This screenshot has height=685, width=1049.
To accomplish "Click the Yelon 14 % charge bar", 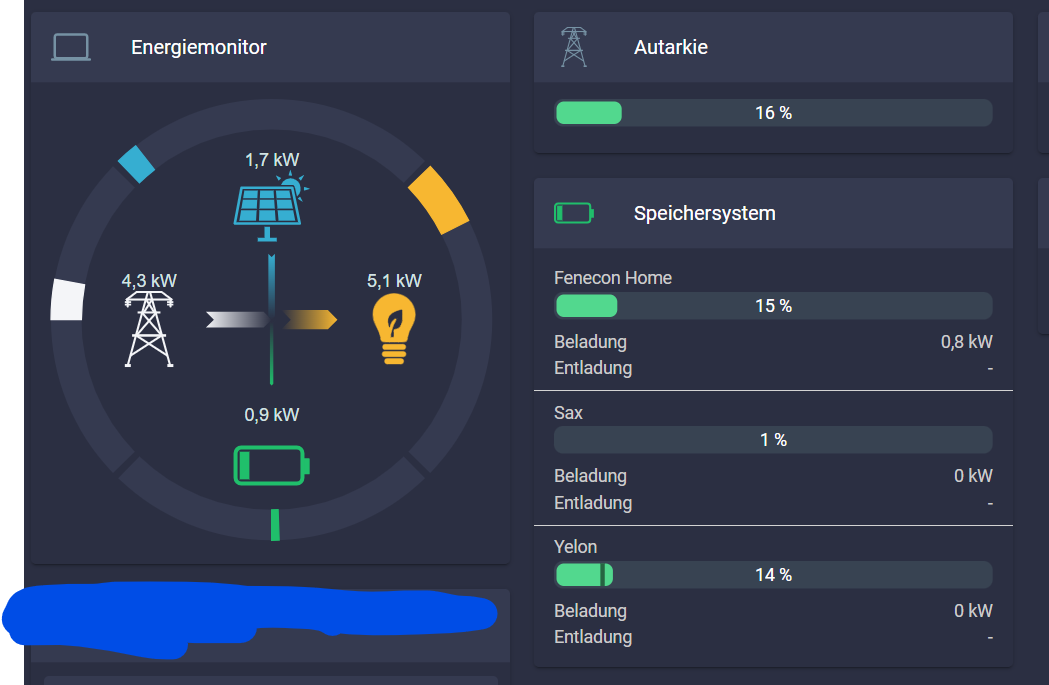I will tap(773, 575).
